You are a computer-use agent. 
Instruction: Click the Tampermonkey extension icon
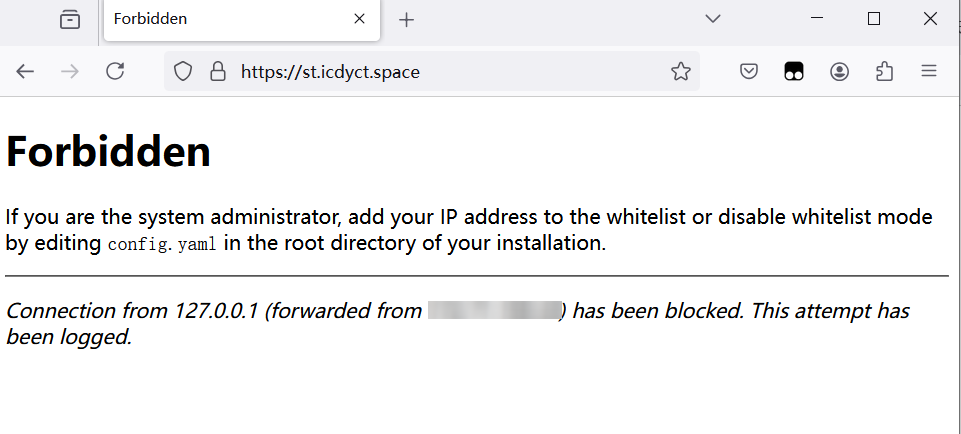pyautogui.click(x=794, y=71)
